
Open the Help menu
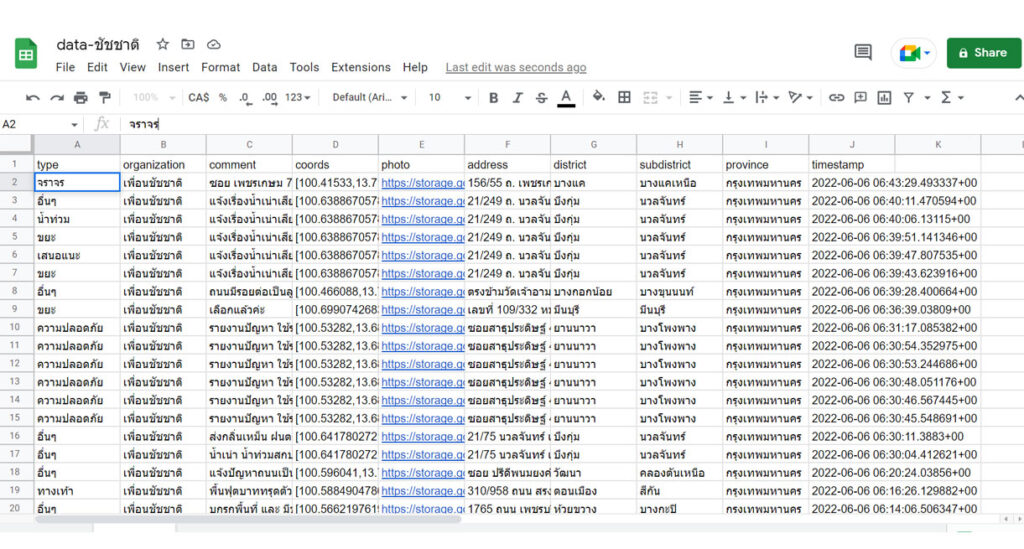coord(415,67)
